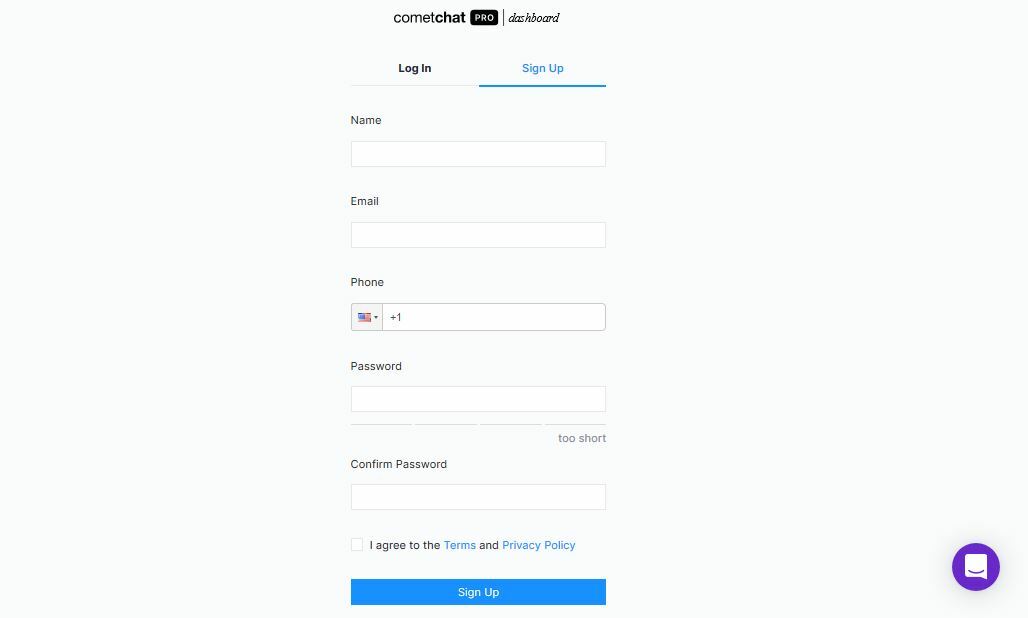Click the dashboard text in header
This screenshot has height=618, width=1028.
tap(534, 18)
